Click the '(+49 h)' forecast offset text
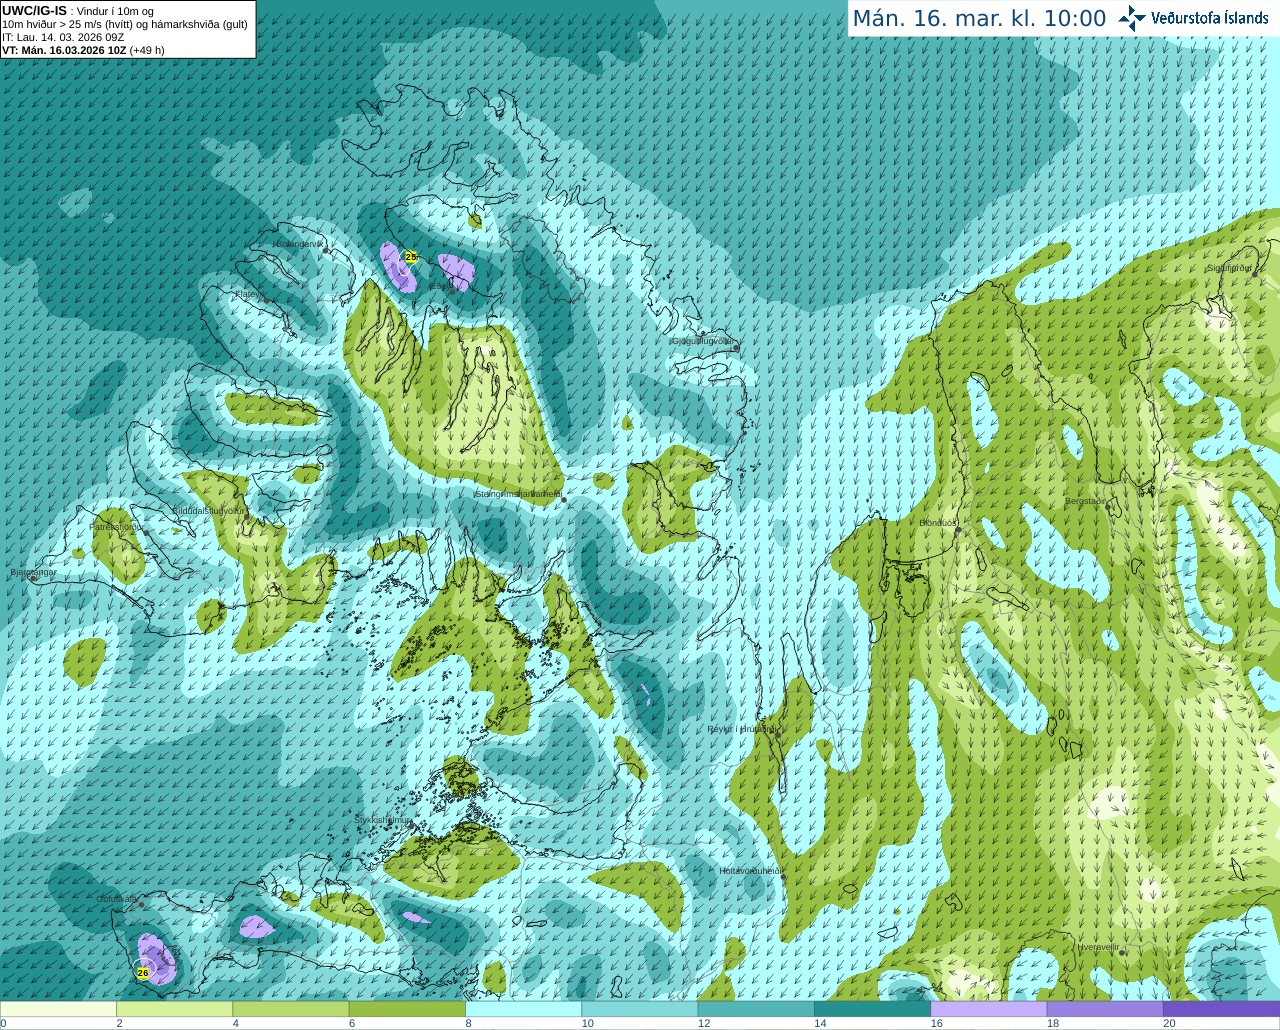Screen dimensions: 1280x1030 click(147, 50)
